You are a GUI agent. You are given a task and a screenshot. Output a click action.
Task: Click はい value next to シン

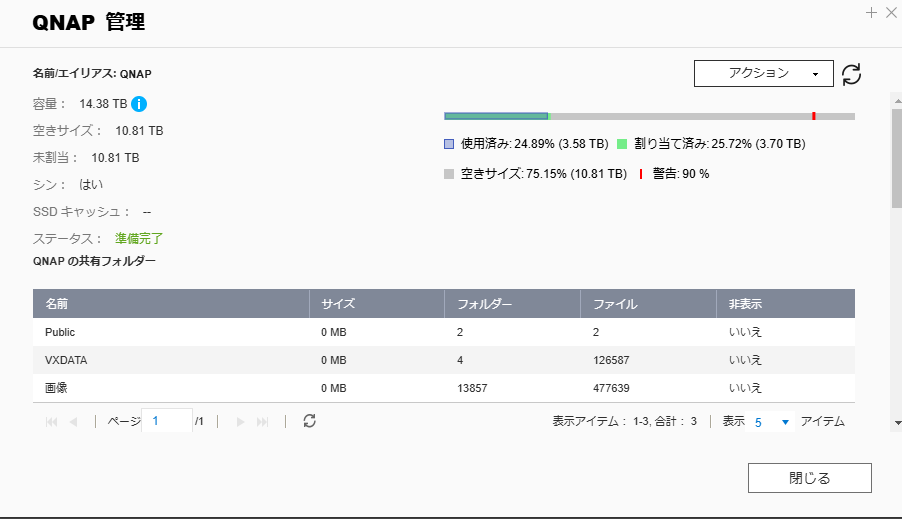pos(91,185)
